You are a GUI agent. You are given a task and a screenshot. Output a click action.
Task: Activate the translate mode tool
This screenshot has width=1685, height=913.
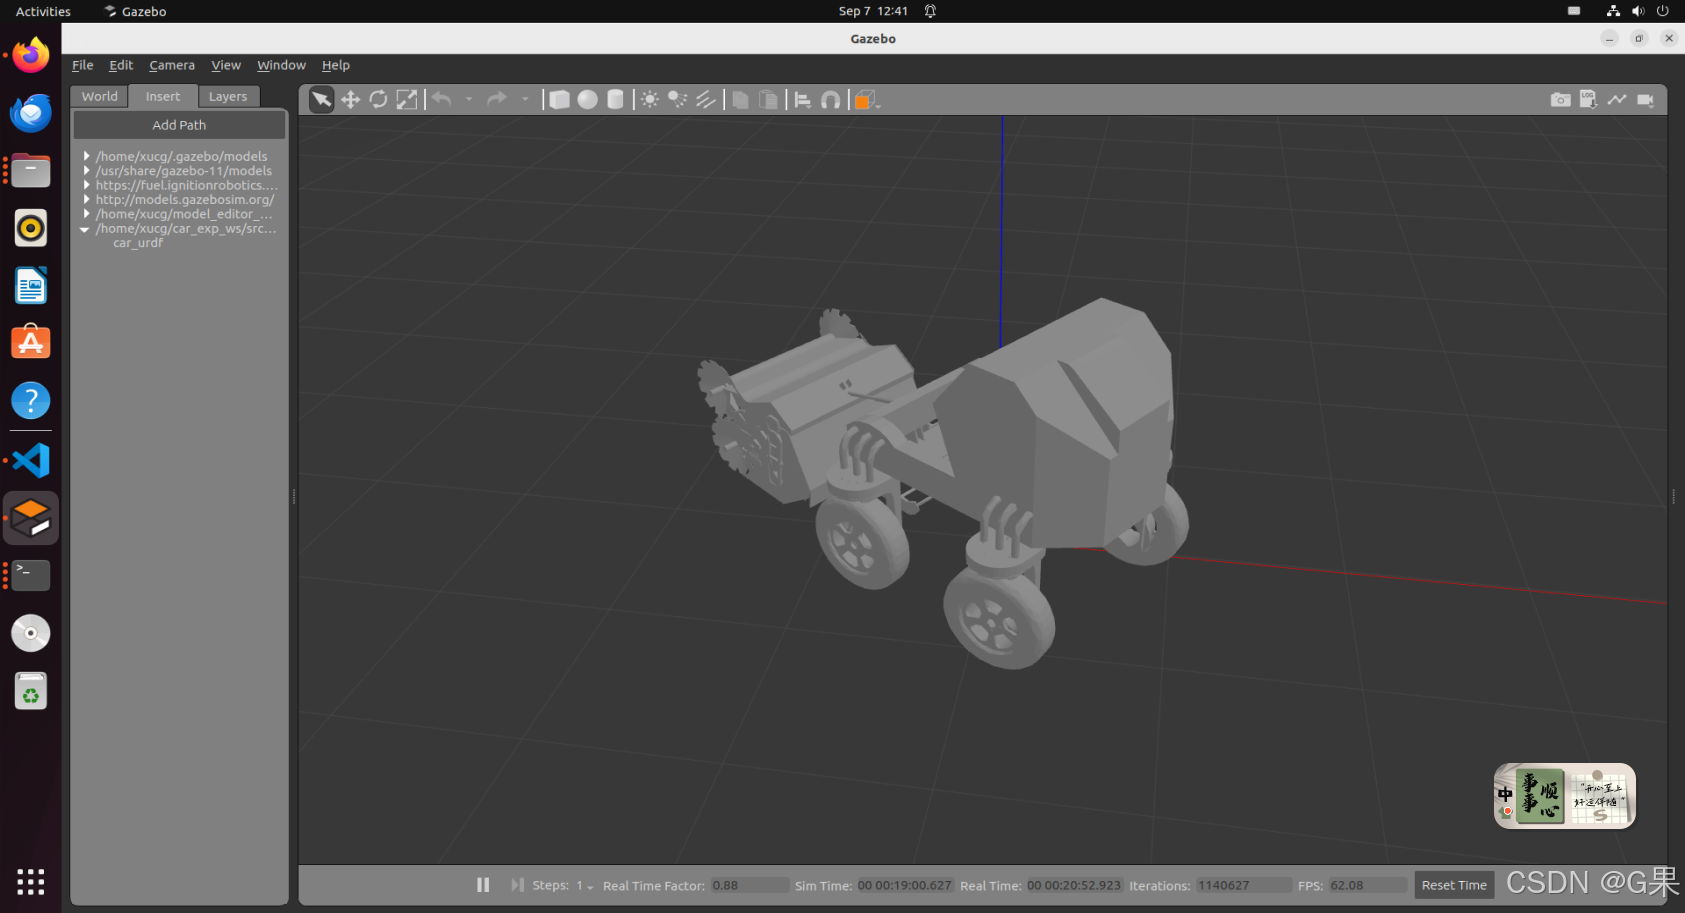click(350, 99)
